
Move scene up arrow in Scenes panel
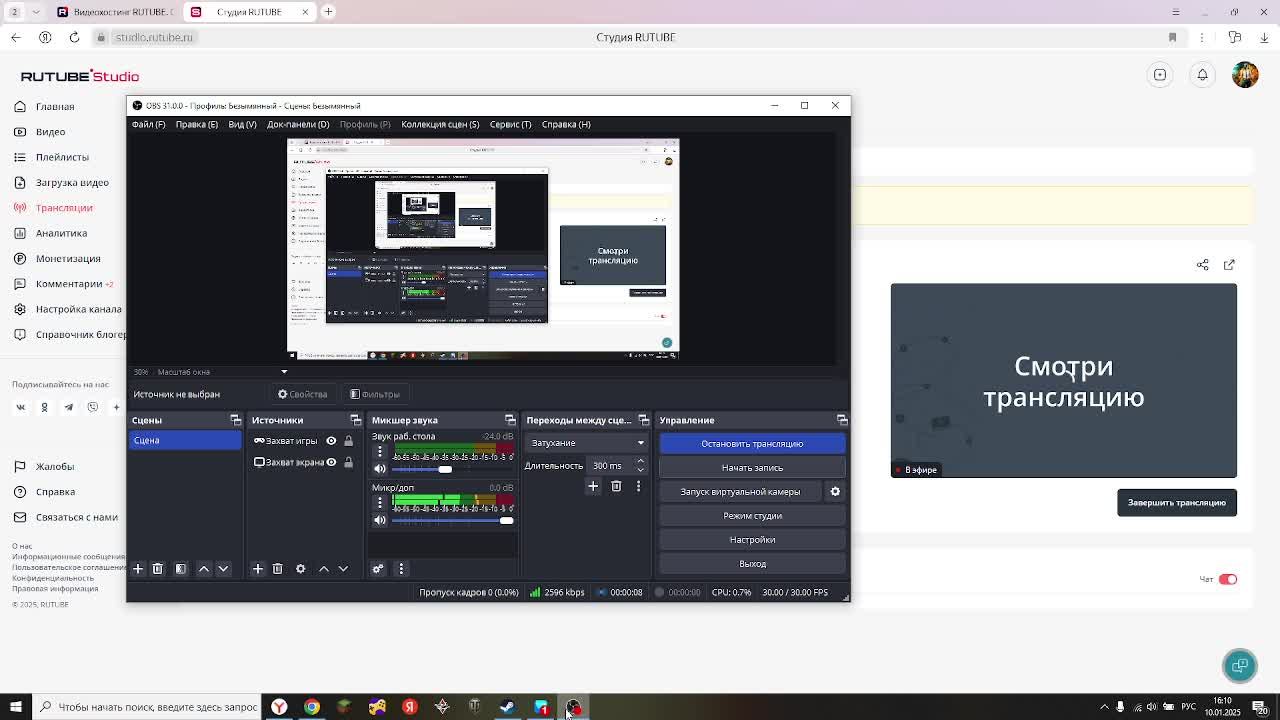point(204,568)
